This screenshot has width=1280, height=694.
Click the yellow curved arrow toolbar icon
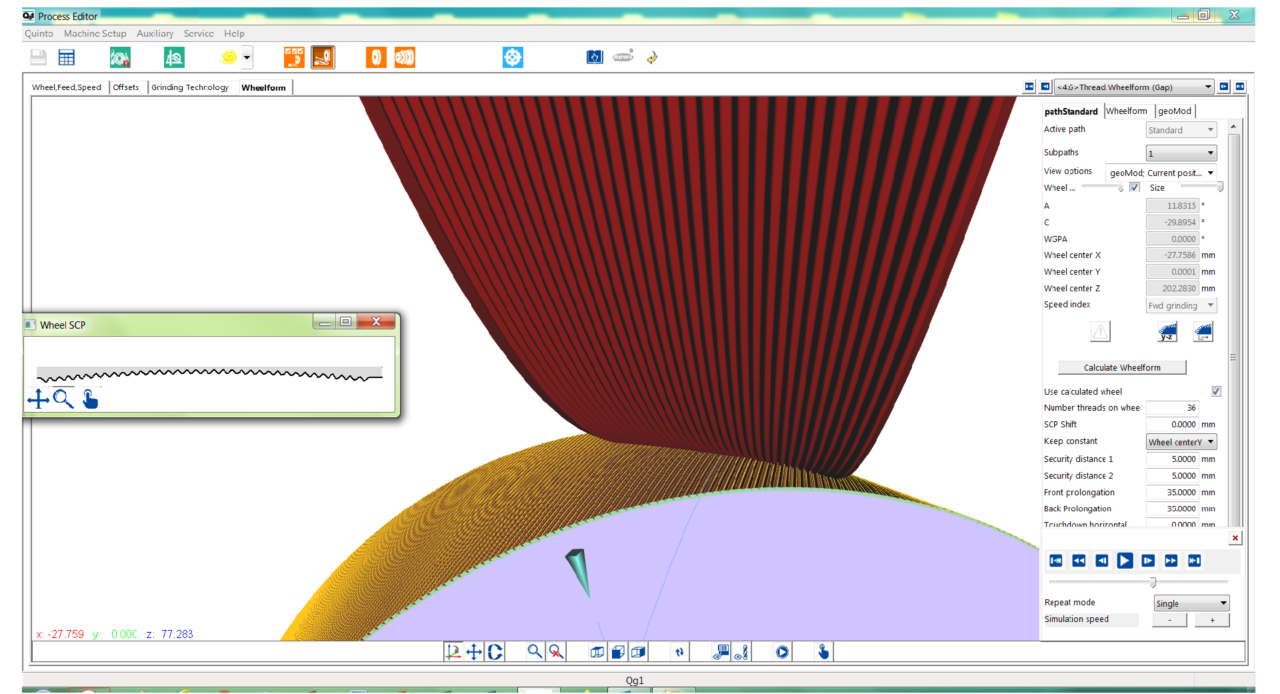point(652,58)
